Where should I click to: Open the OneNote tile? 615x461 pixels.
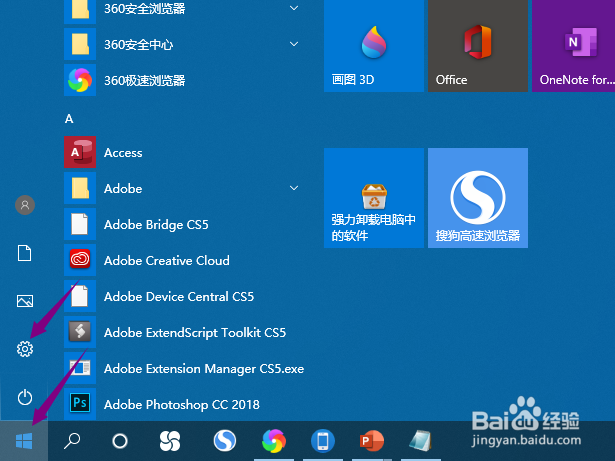[x=573, y=45]
